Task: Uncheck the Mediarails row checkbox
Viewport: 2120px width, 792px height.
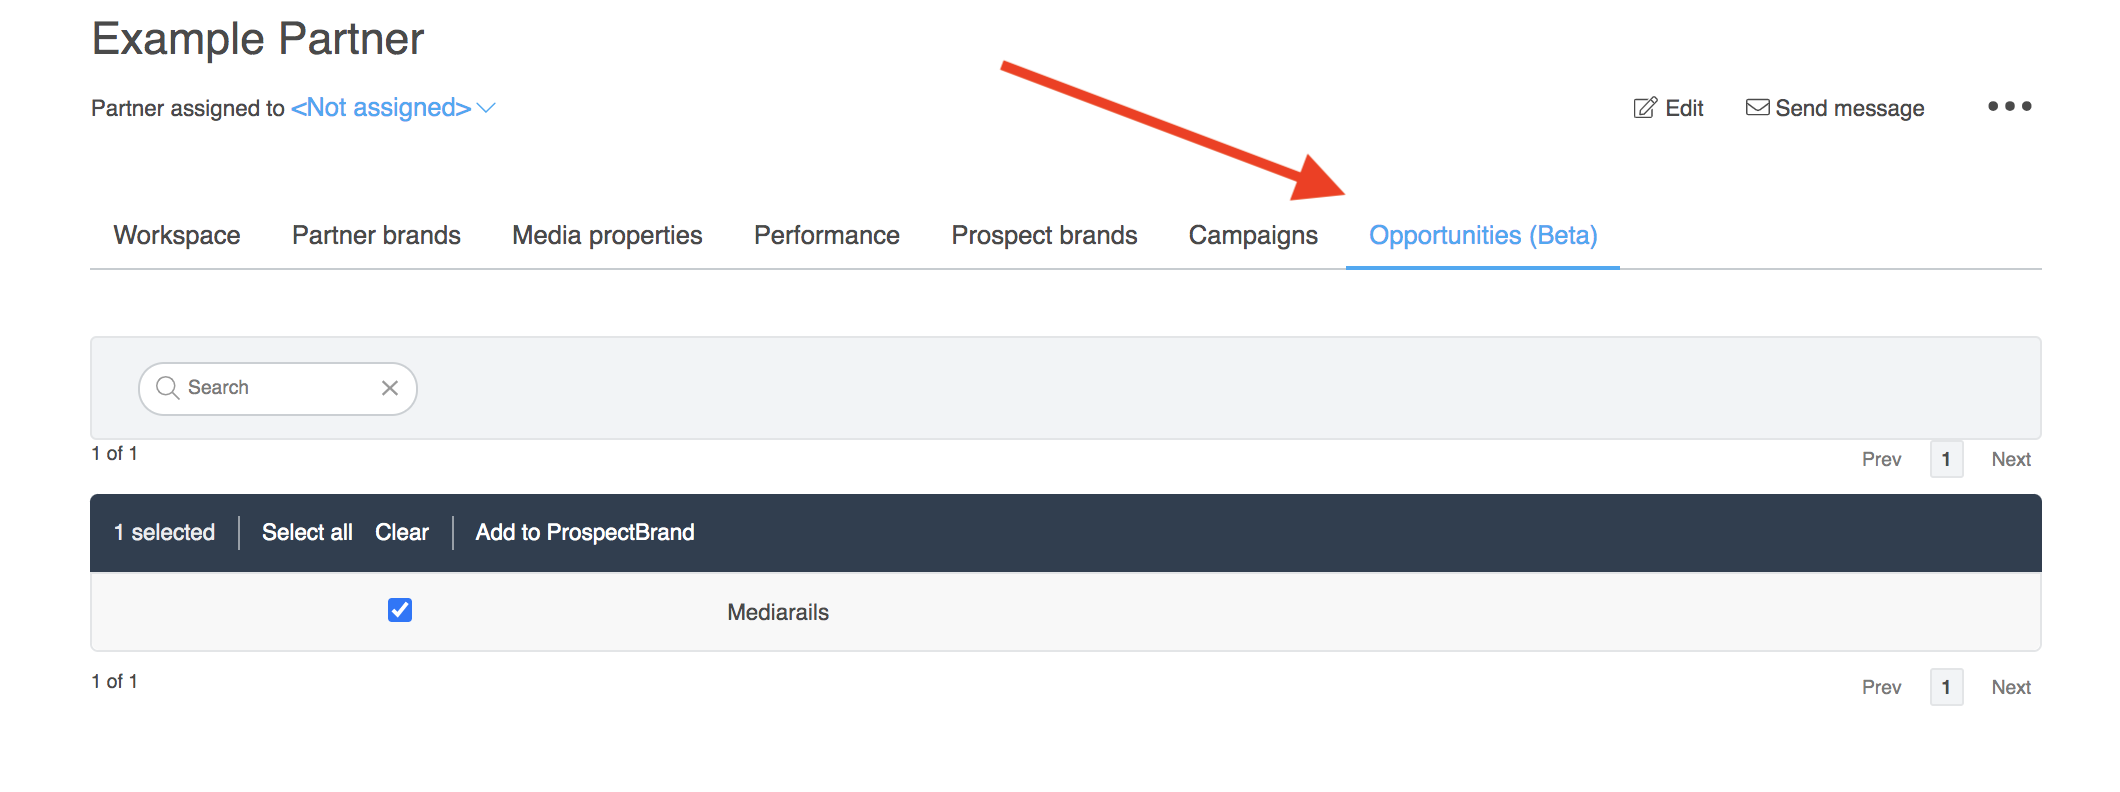Action: pos(400,610)
